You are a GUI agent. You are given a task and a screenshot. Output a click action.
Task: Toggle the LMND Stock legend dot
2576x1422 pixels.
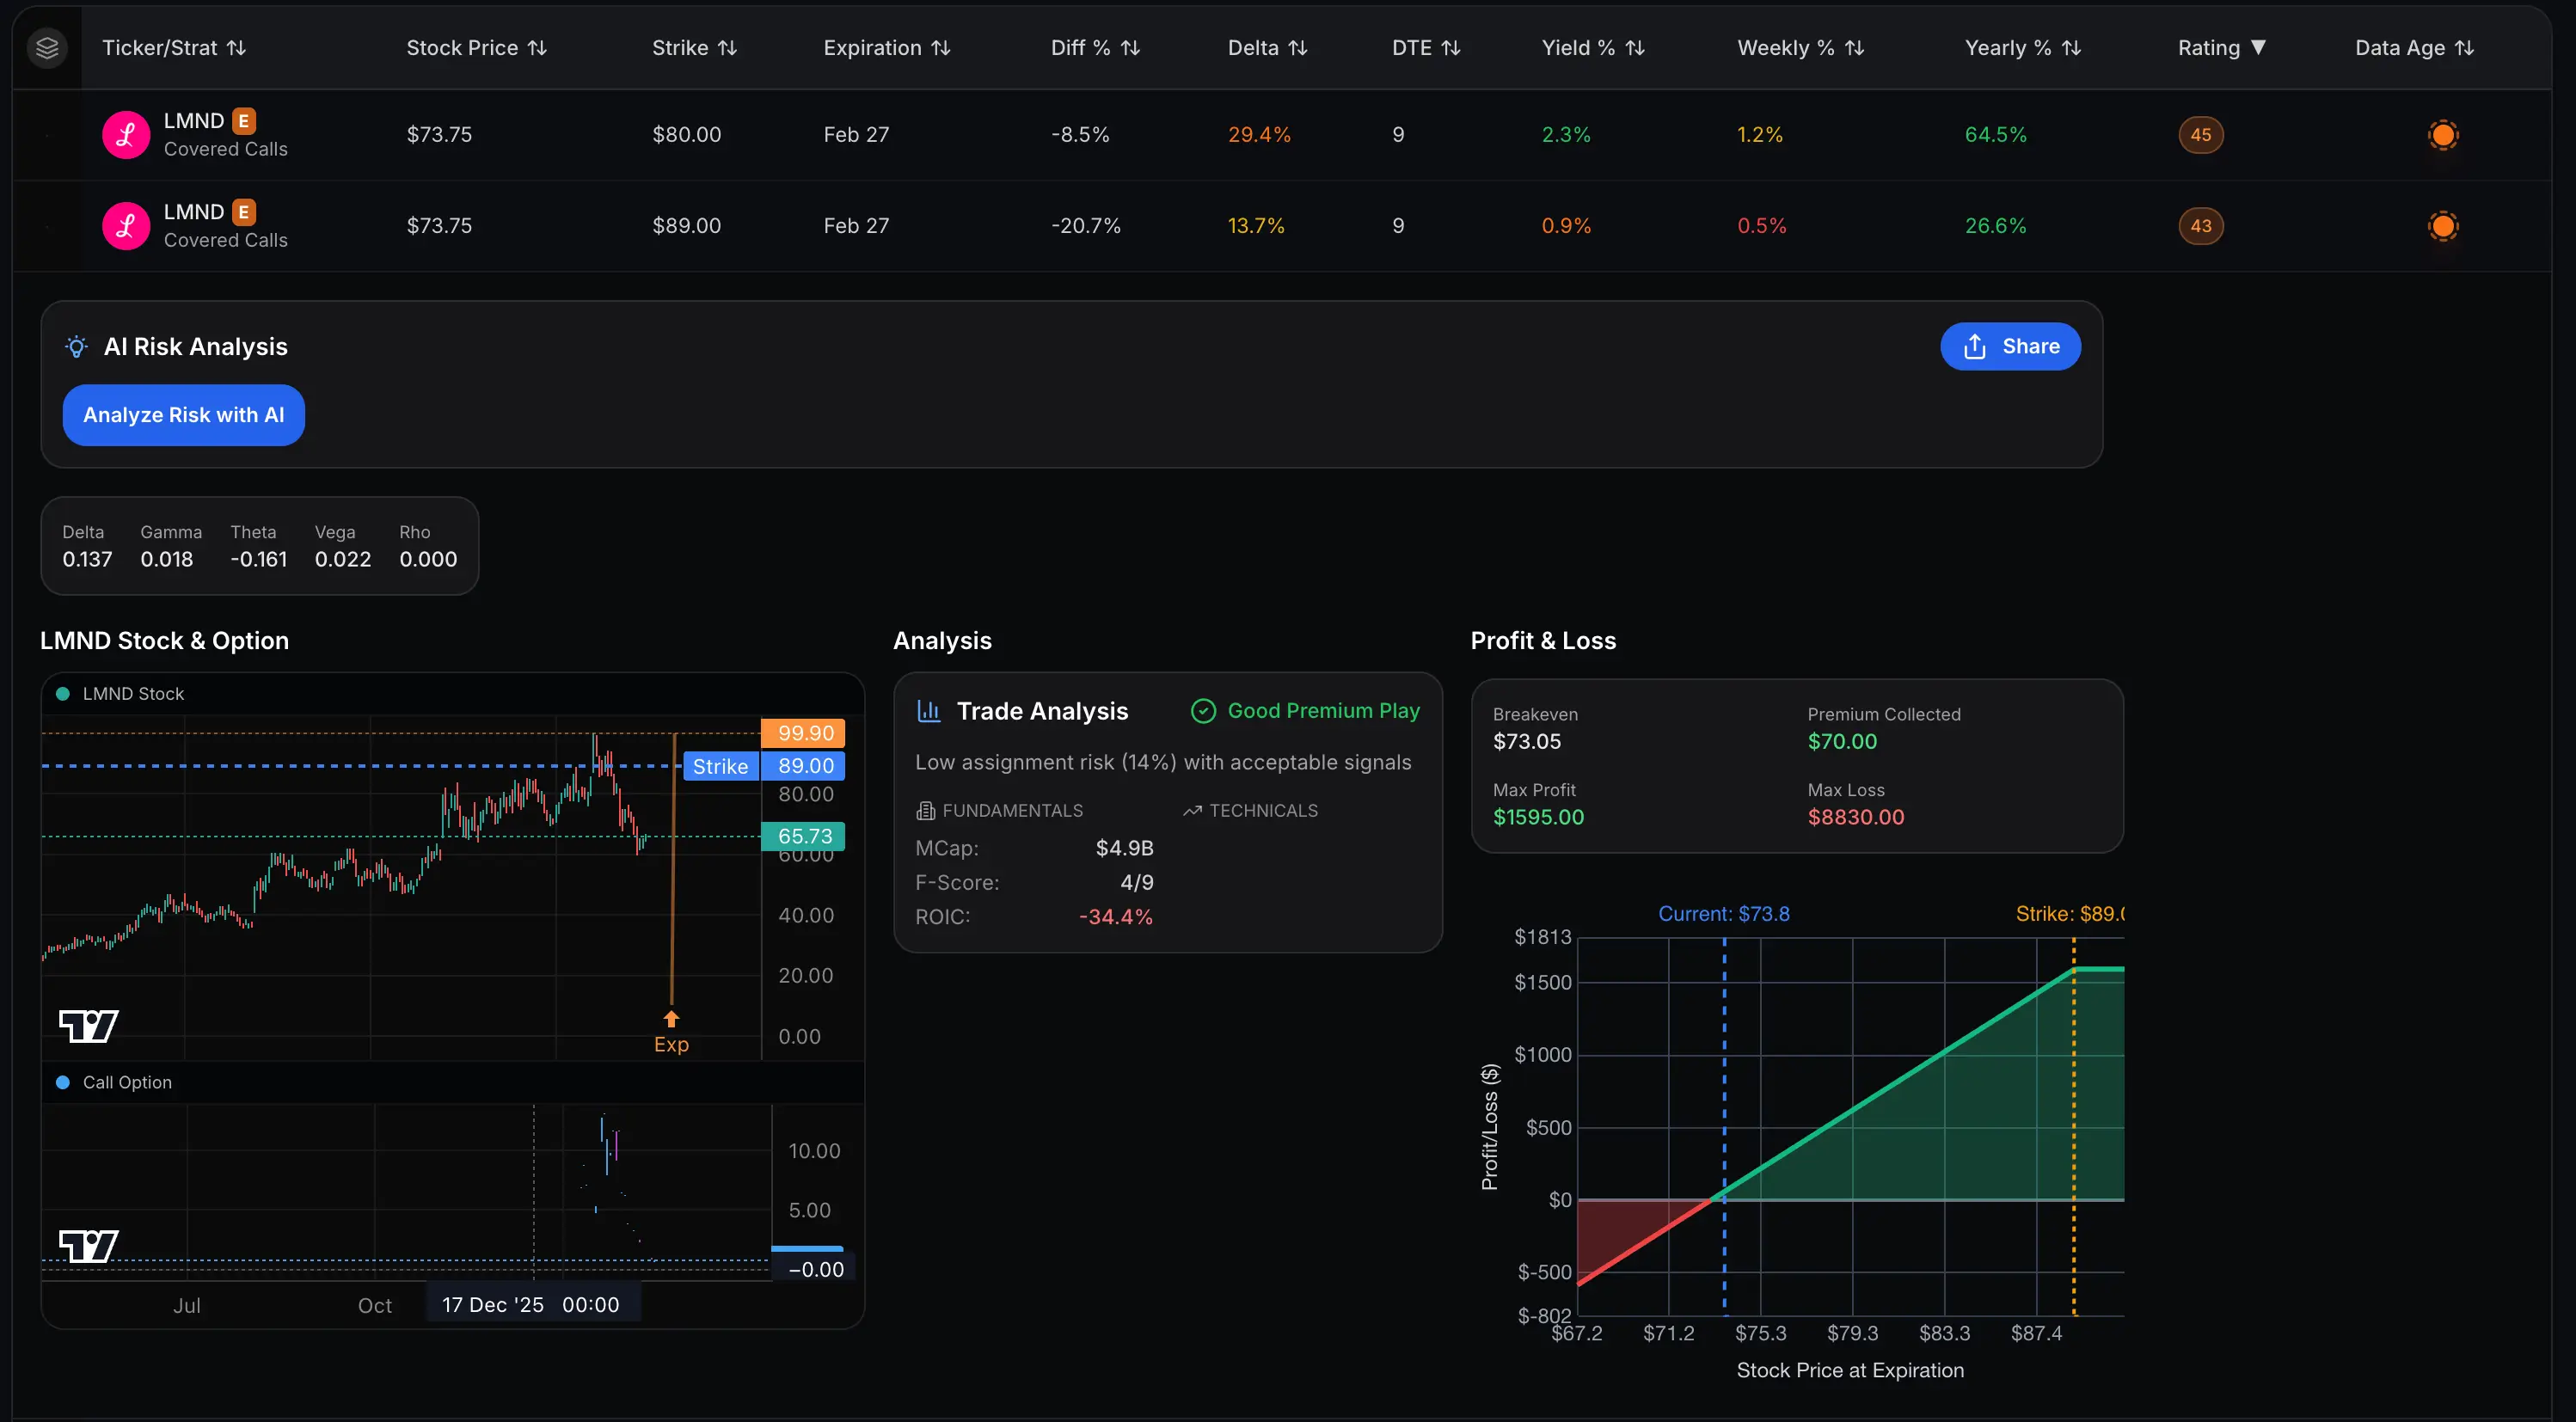[x=63, y=694]
